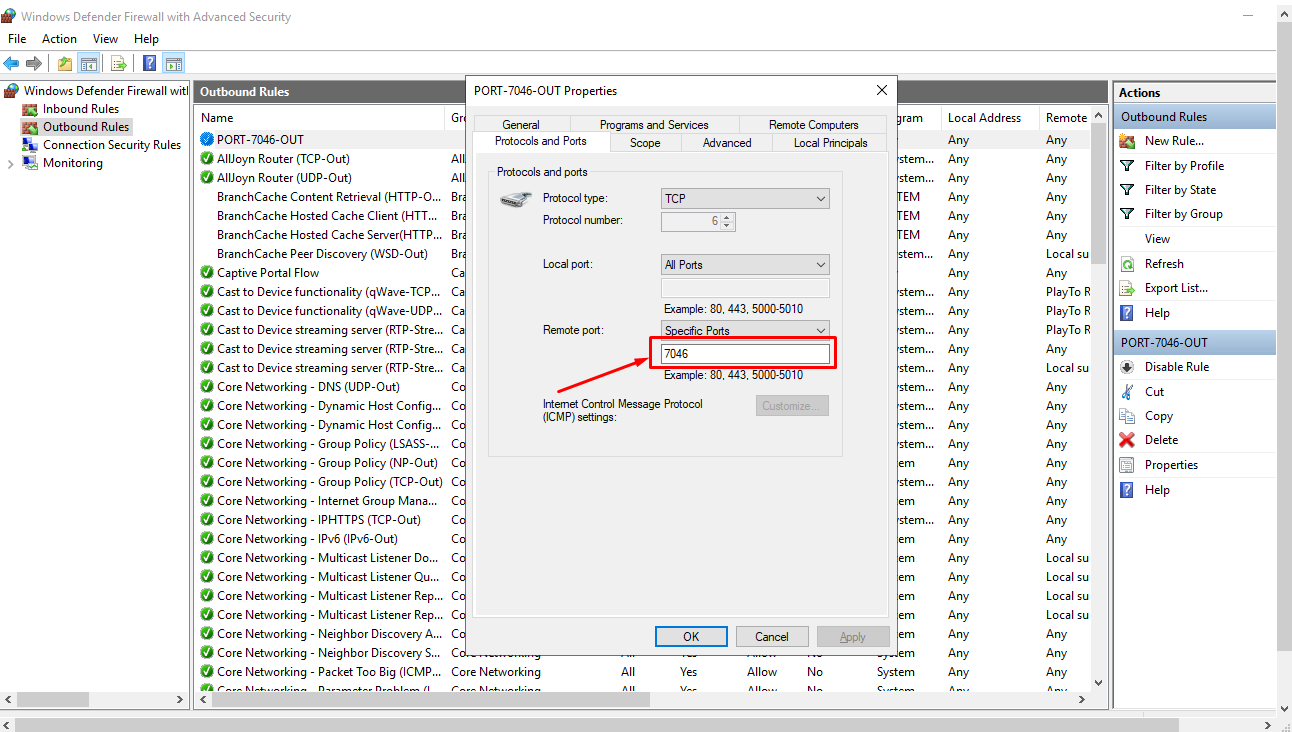This screenshot has height=732, width=1292.
Task: Click the Refresh icon in Actions pane
Action: click(1127, 264)
